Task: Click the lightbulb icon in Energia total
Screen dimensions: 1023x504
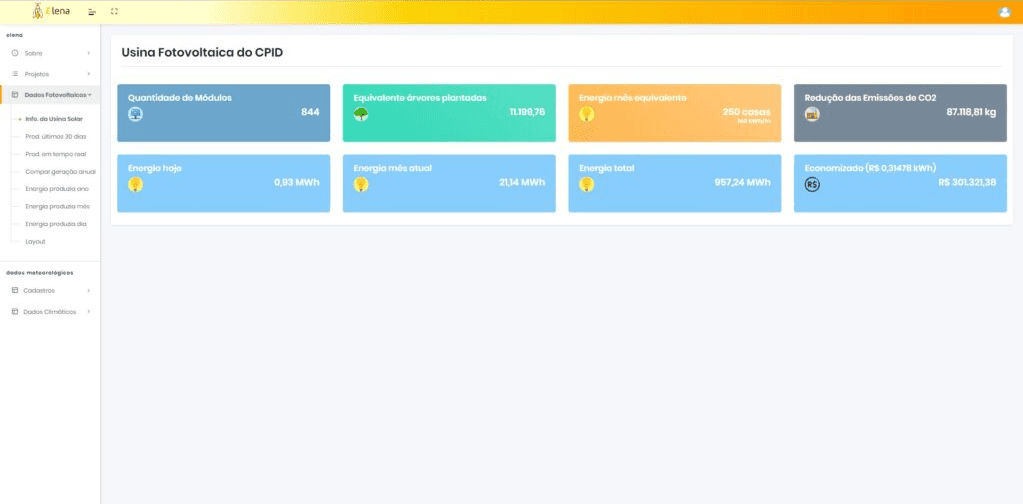Action: click(587, 184)
